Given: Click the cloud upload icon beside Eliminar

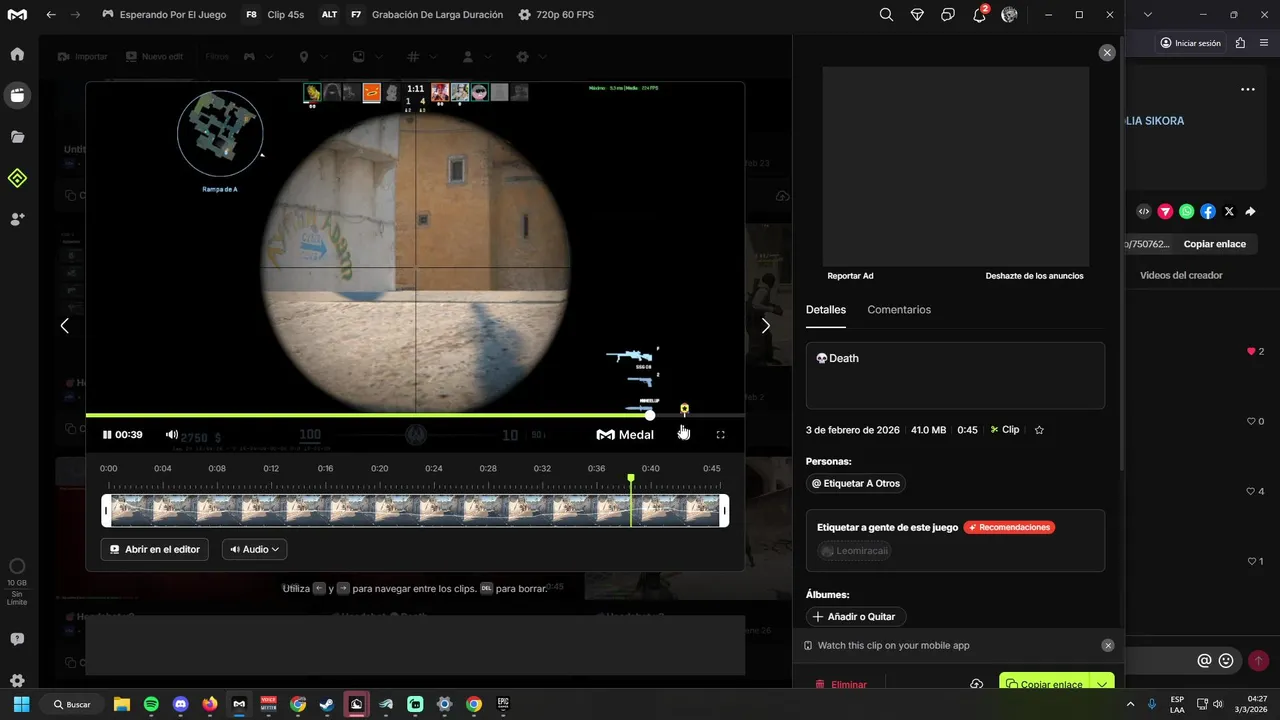Looking at the screenshot, I should tap(977, 685).
